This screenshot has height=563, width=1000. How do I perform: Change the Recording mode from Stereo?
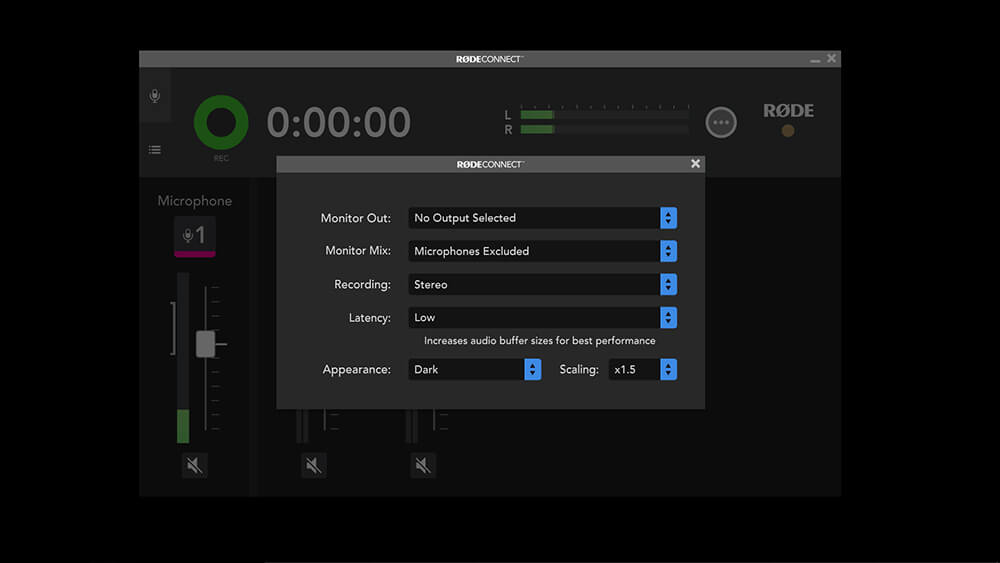[x=542, y=284]
